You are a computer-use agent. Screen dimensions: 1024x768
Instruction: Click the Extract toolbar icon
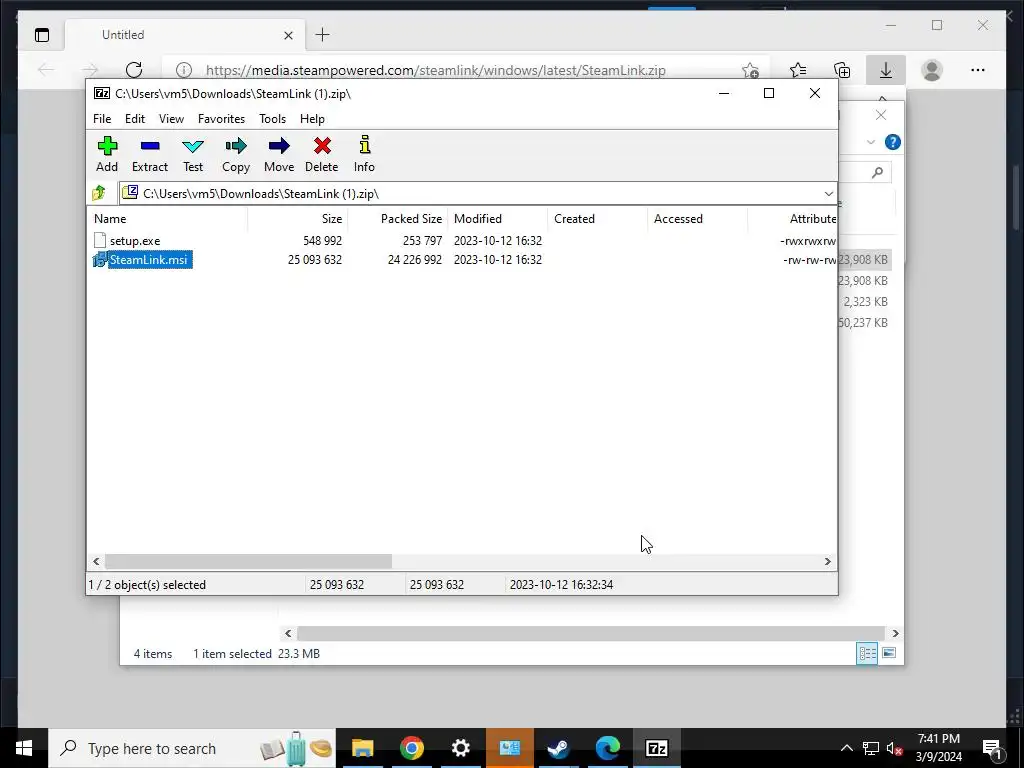click(150, 154)
